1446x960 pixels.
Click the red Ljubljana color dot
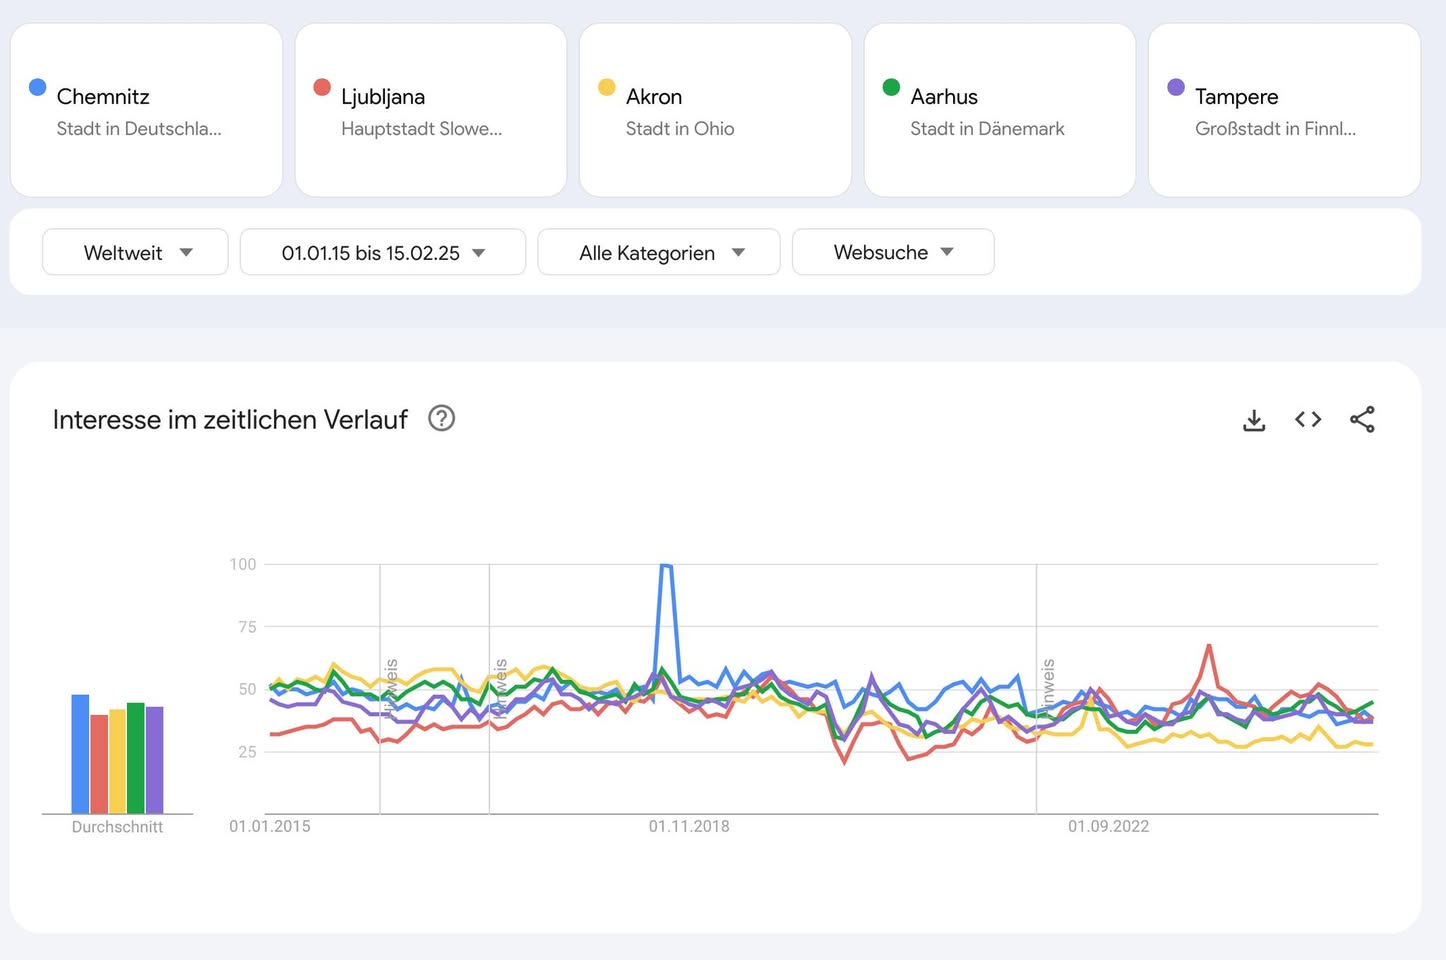(322, 87)
